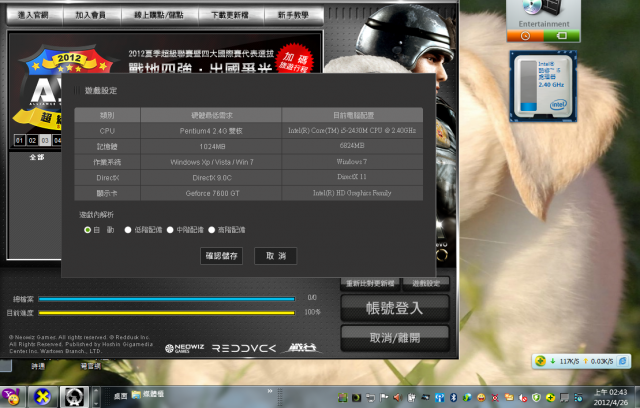The image size is (640, 408).
Task: Open the 新手教學 beginner tutorial tab
Action: point(293,16)
